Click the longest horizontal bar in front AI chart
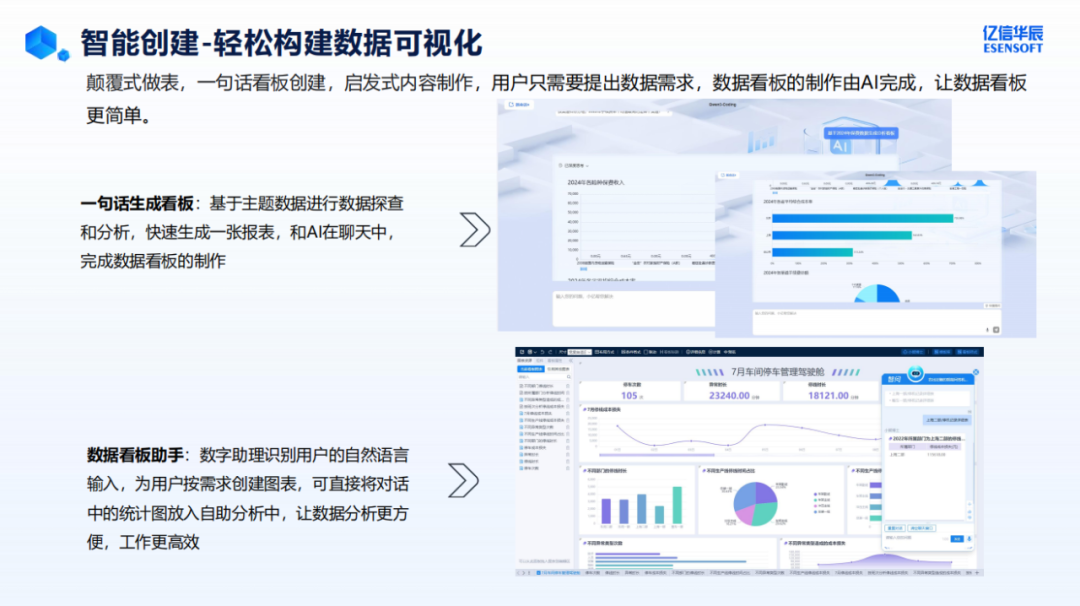The image size is (1080, 606). [x=862, y=218]
